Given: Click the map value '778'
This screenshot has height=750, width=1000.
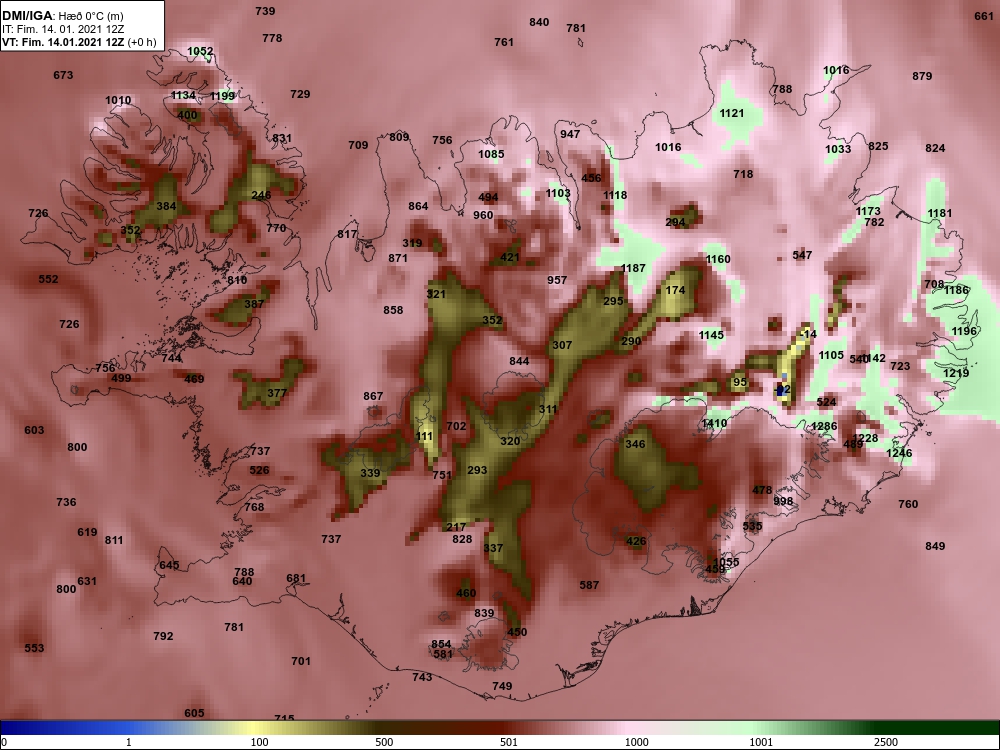Looking at the screenshot, I should [272, 38].
